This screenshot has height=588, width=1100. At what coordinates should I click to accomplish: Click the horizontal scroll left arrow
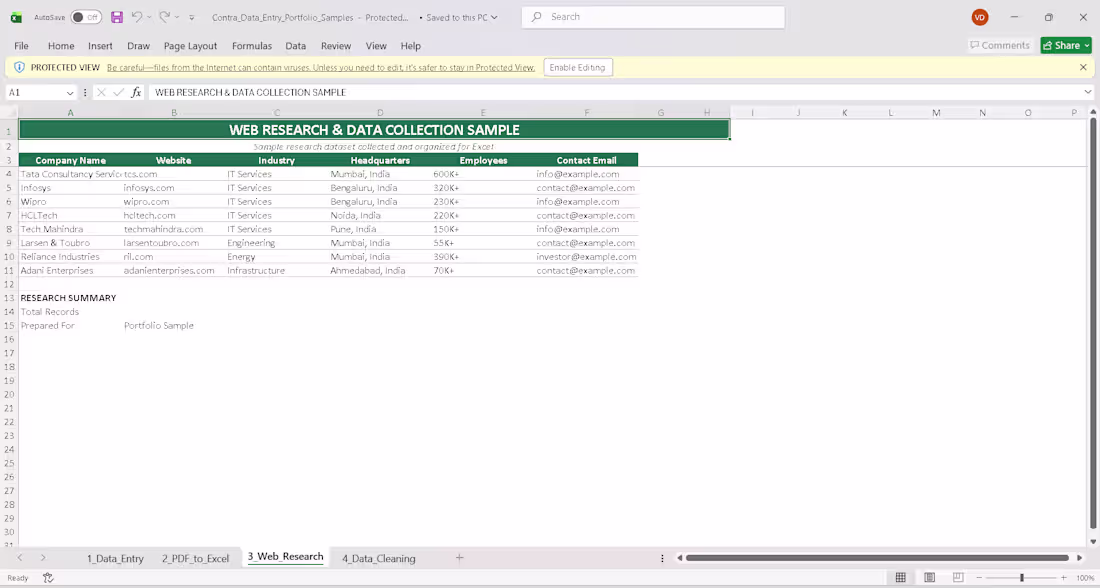(679, 558)
